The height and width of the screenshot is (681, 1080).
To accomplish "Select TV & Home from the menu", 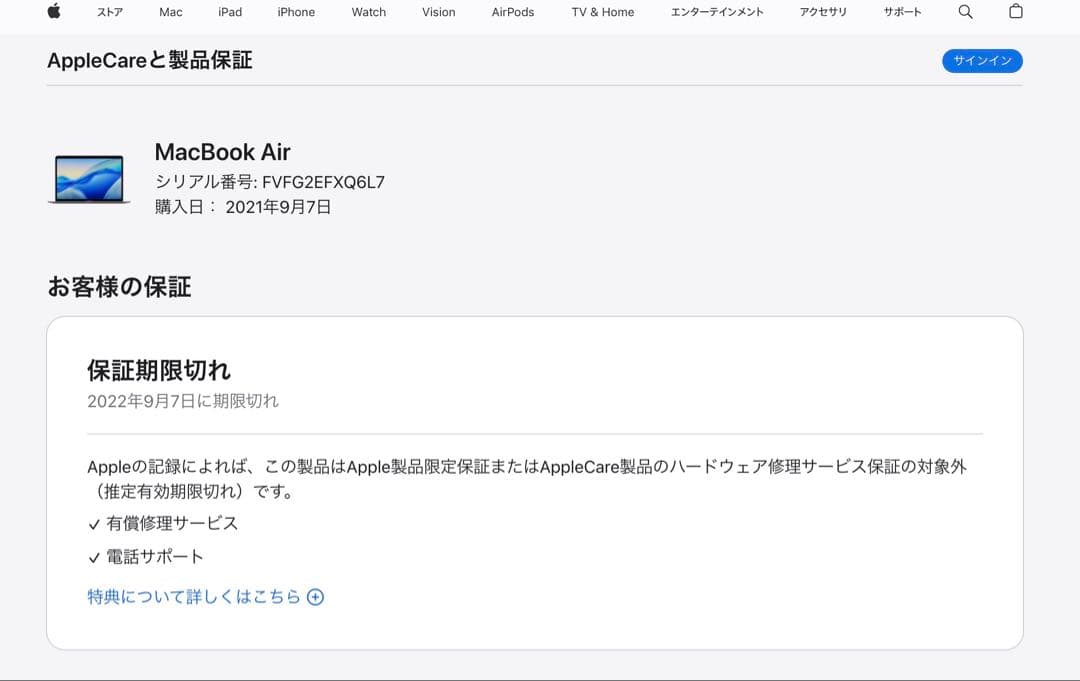I will (x=601, y=12).
